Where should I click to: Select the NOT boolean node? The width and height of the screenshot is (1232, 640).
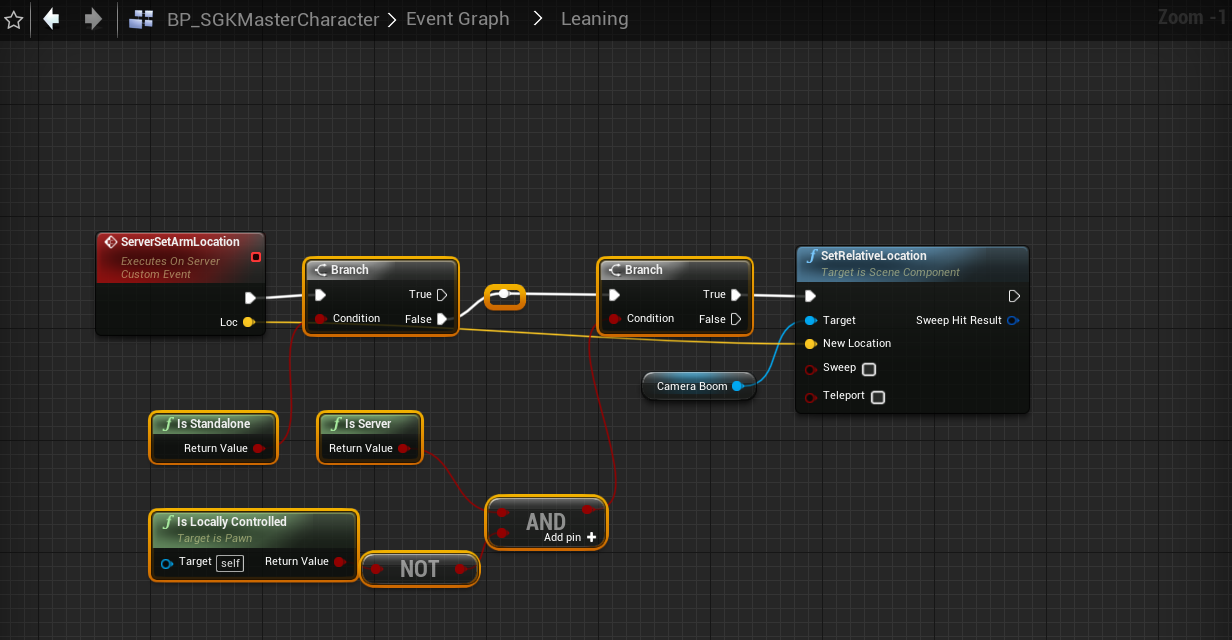click(419, 569)
